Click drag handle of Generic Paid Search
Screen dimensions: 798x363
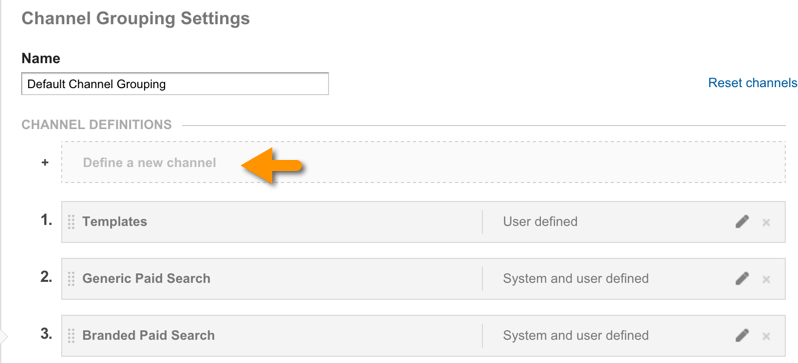coord(71,279)
